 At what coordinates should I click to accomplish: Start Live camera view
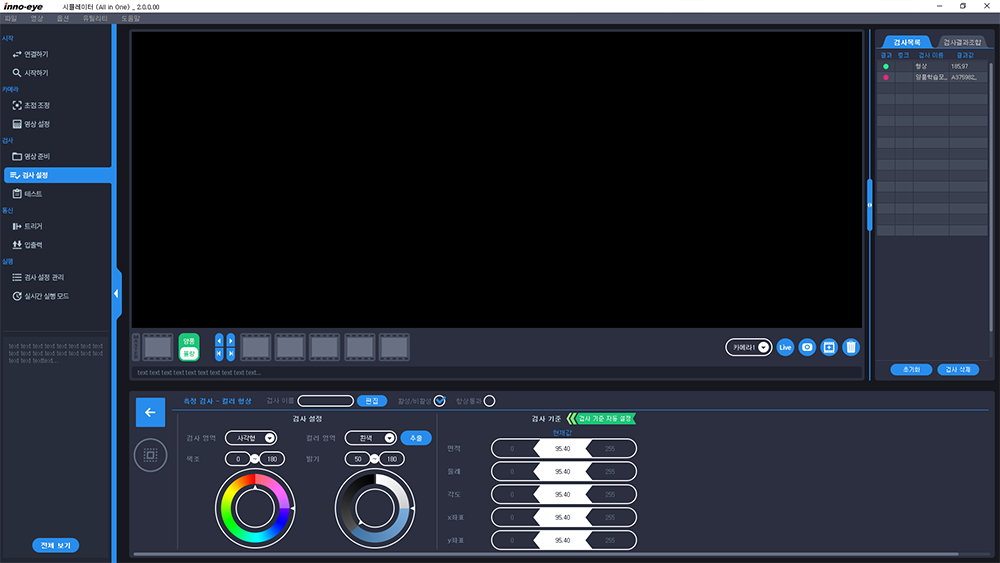[x=785, y=347]
